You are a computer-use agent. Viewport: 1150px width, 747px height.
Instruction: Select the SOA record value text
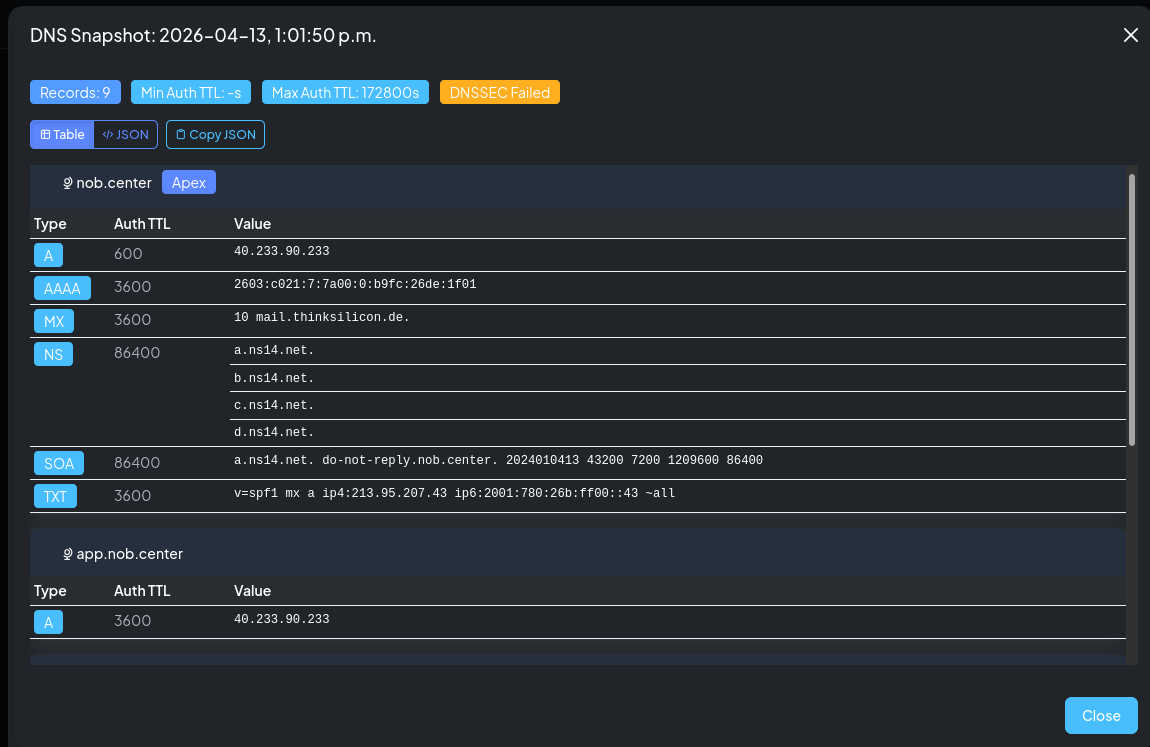coord(499,460)
